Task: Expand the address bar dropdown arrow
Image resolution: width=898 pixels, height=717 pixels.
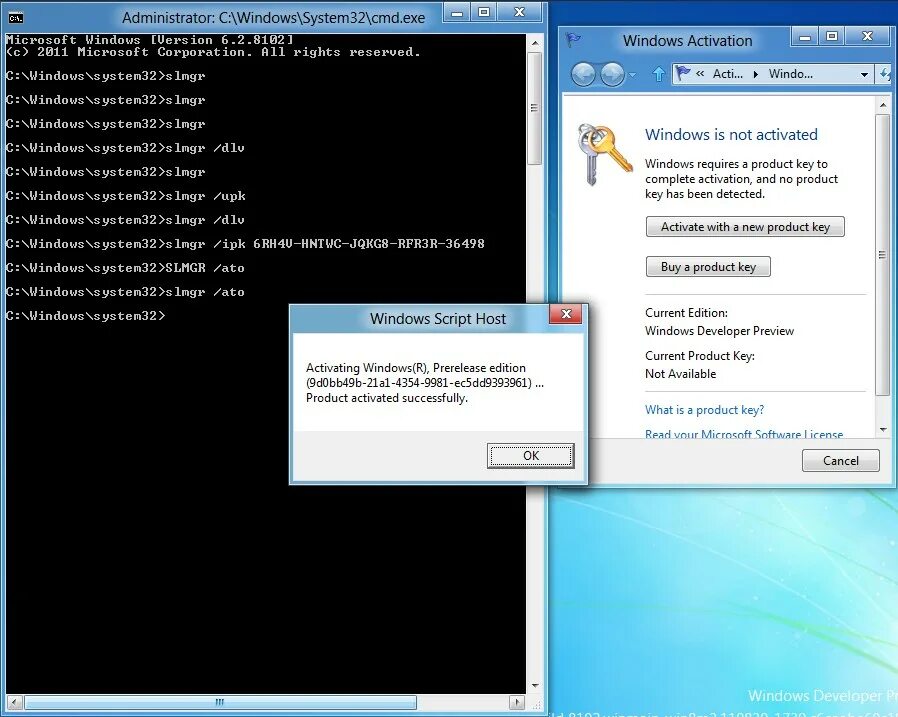Action: click(864, 74)
